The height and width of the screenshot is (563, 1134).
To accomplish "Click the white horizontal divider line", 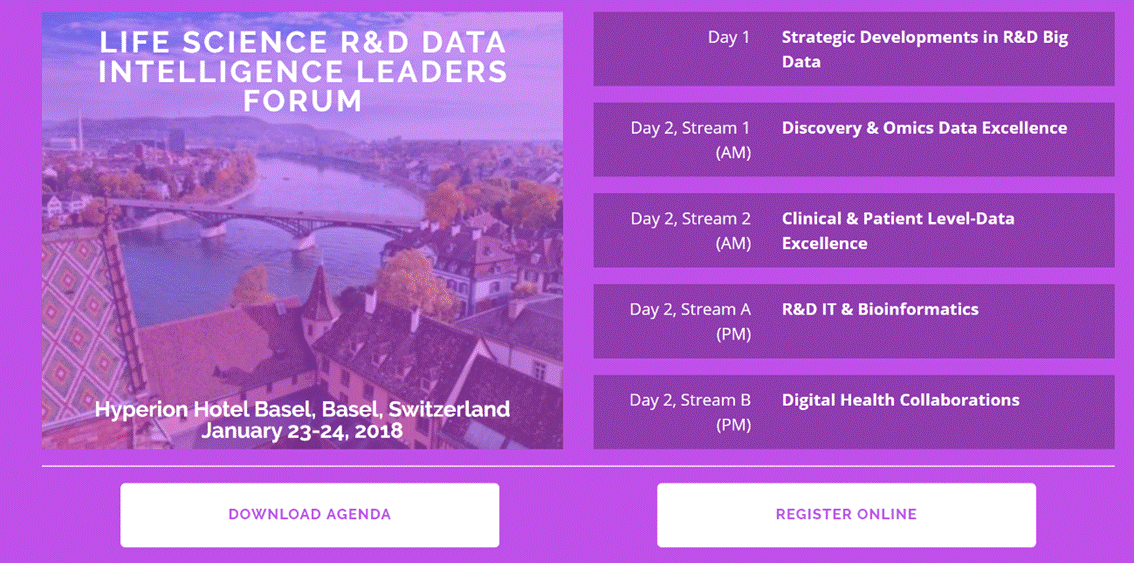I will click(x=578, y=466).
